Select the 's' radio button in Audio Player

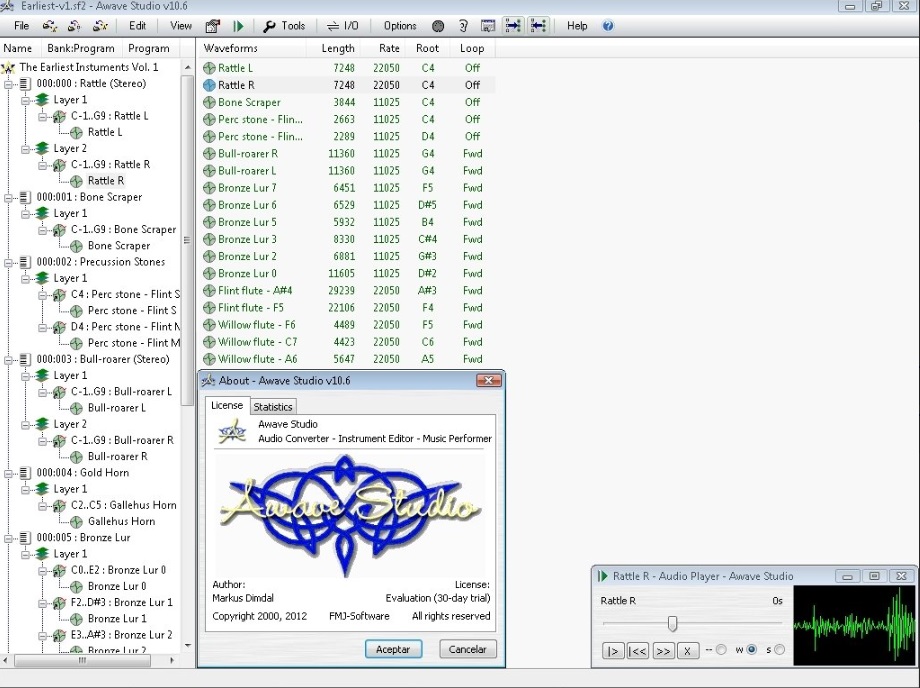point(779,650)
